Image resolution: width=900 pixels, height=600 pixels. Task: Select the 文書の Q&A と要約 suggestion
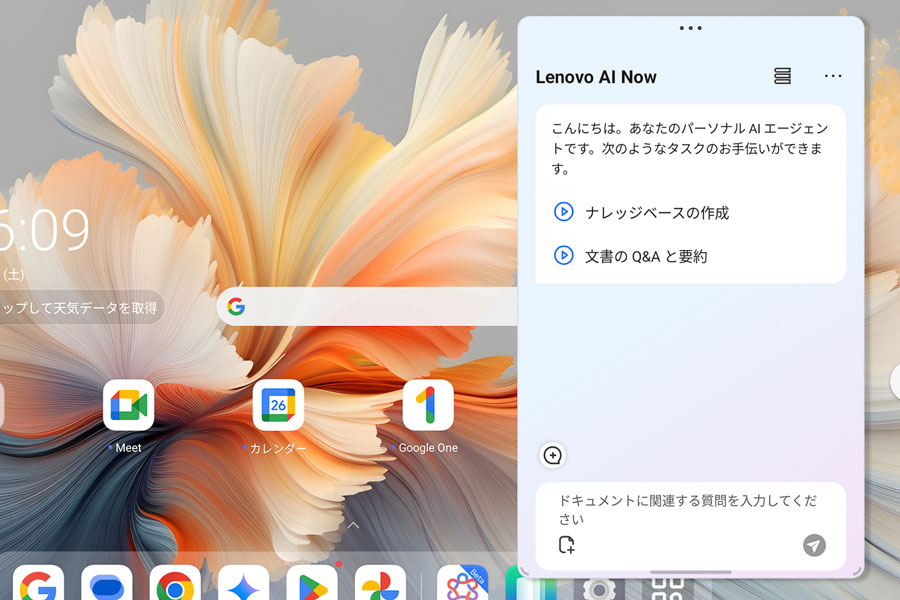coord(630,256)
